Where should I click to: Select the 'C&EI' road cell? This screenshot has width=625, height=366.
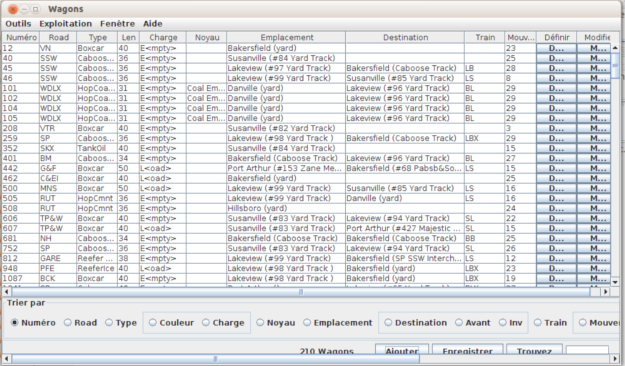click(x=58, y=178)
